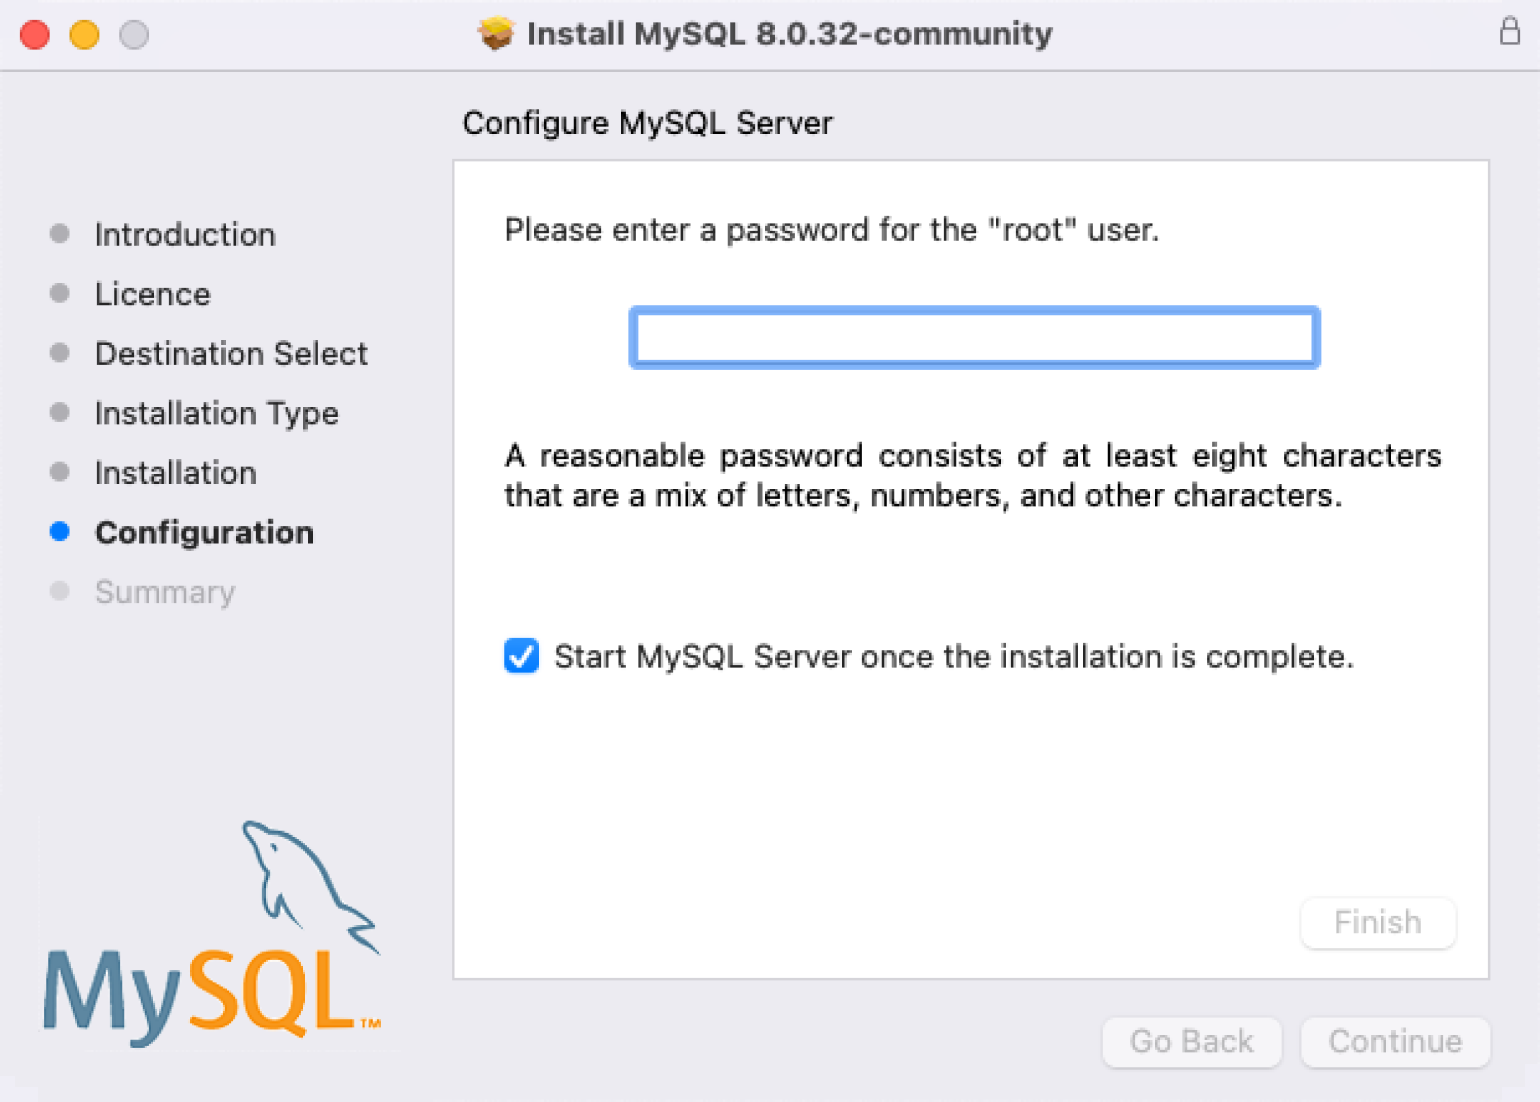Select the Summary step label
Image resolution: width=1540 pixels, height=1102 pixels.
click(165, 592)
